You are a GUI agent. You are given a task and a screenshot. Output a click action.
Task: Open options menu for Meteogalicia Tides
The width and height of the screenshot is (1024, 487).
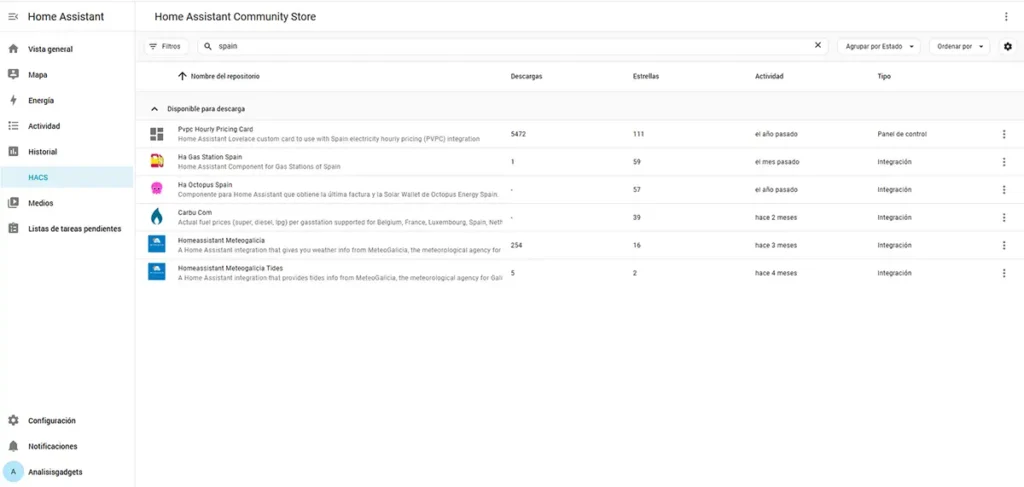pos(1004,273)
